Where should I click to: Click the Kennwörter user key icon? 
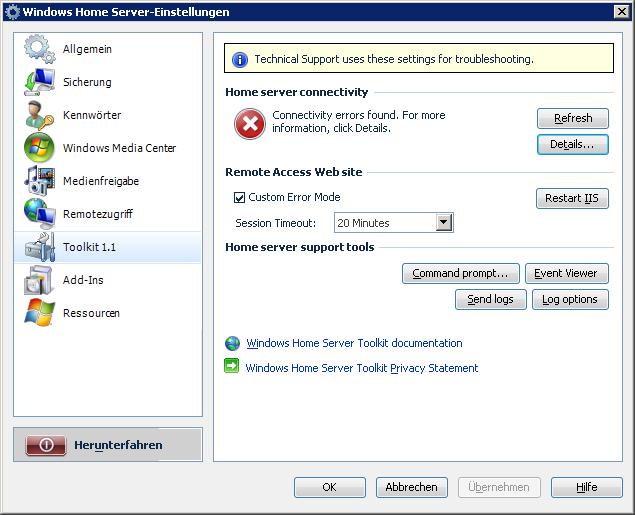coord(39,115)
